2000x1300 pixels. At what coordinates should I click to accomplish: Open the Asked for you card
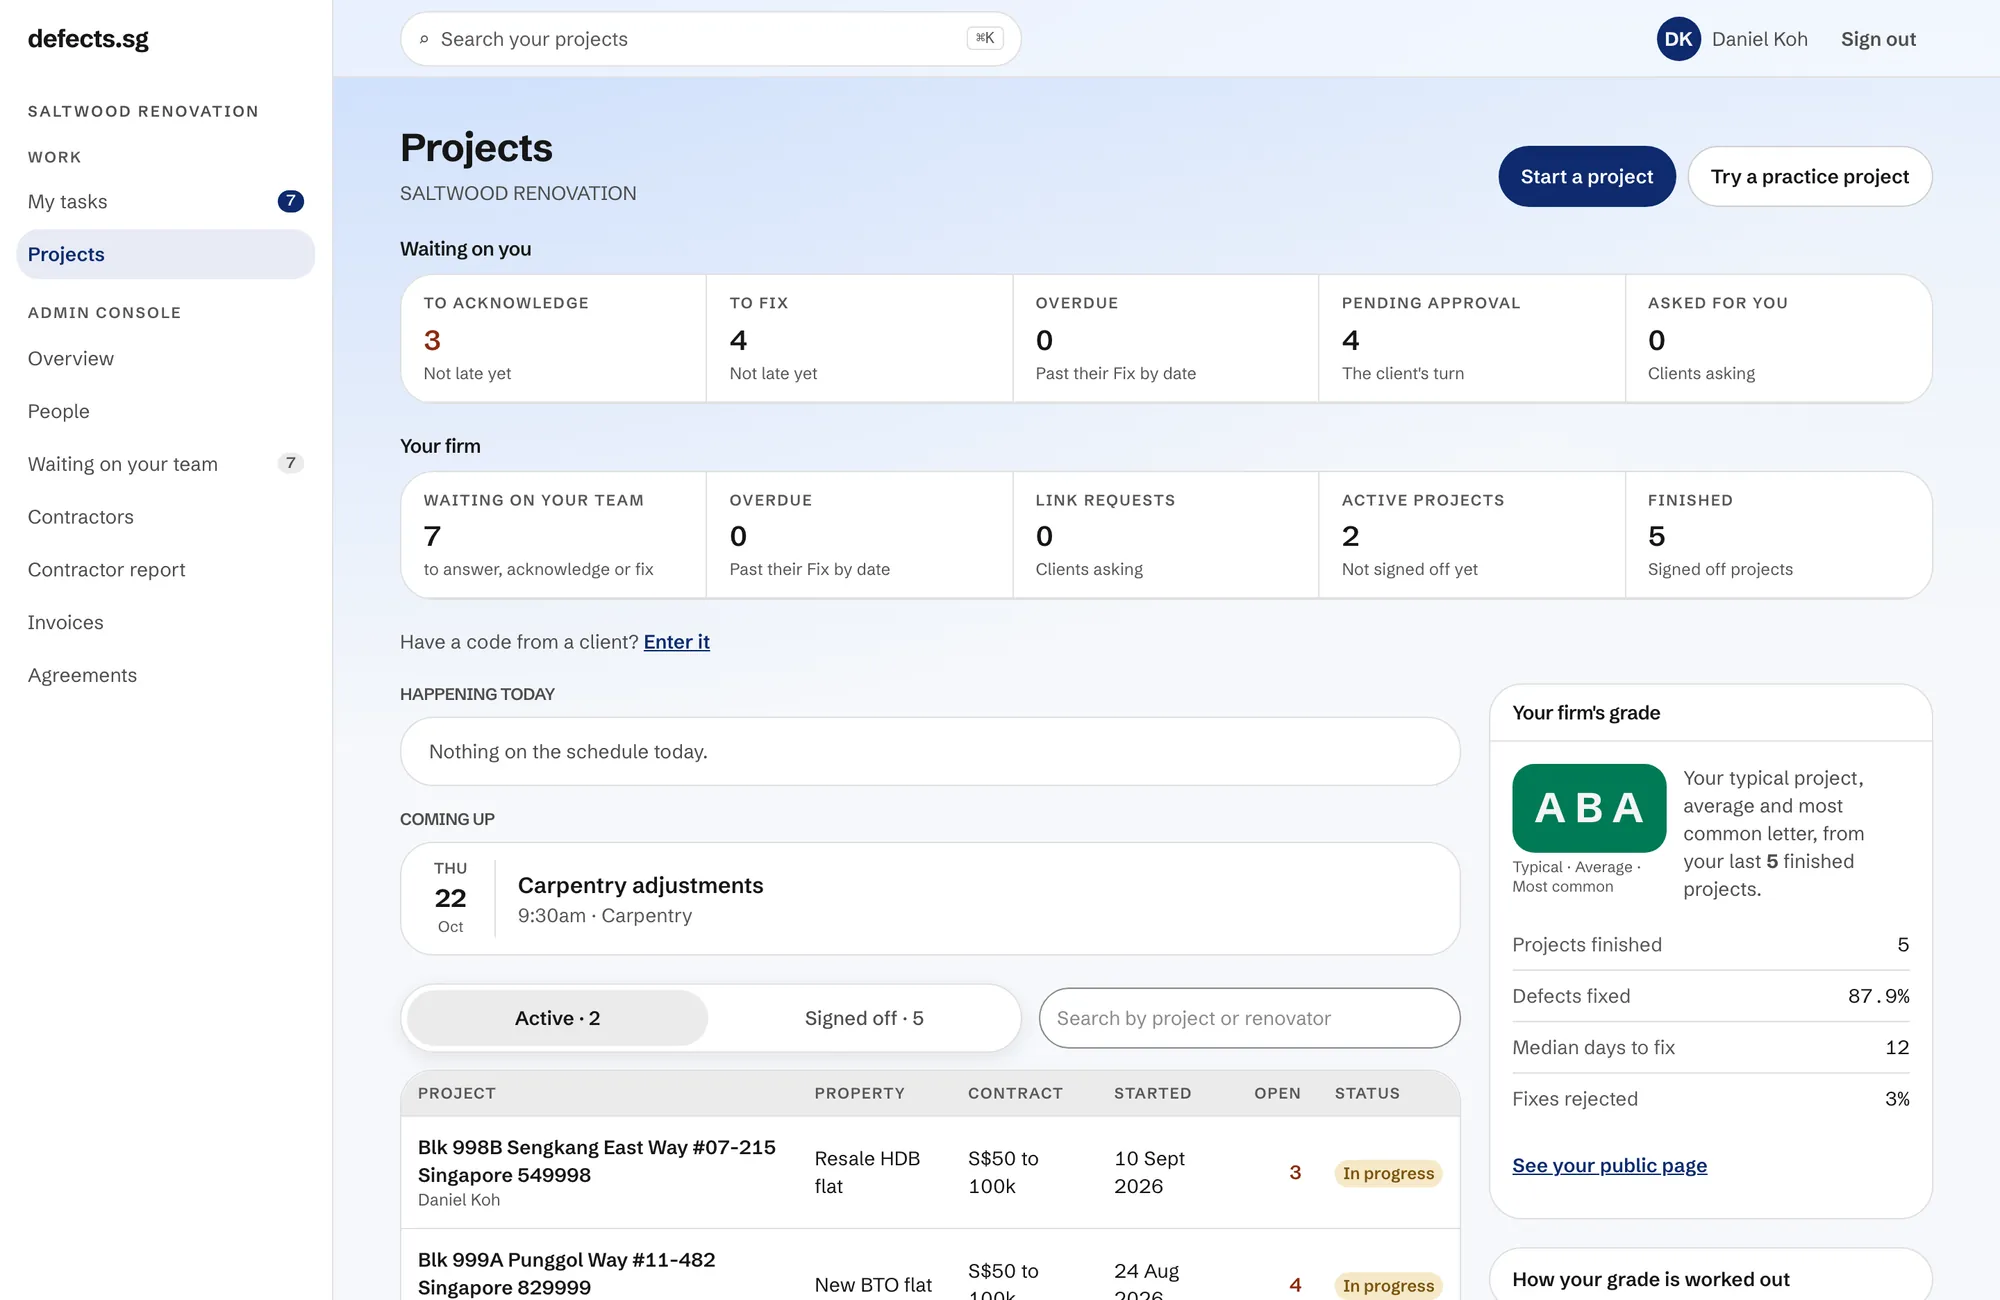coord(1778,339)
